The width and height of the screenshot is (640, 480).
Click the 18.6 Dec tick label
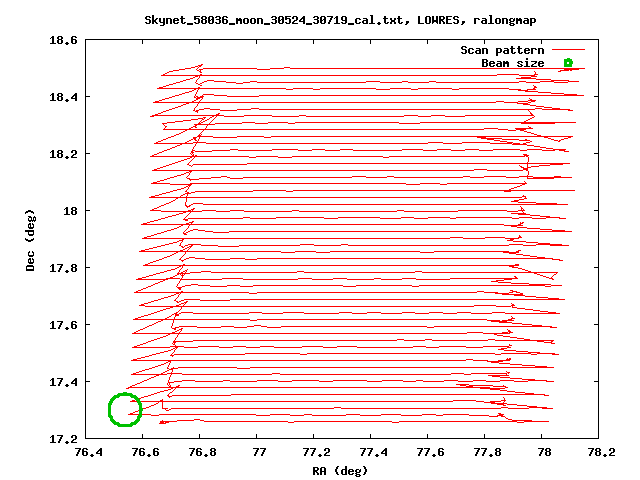[63, 40]
